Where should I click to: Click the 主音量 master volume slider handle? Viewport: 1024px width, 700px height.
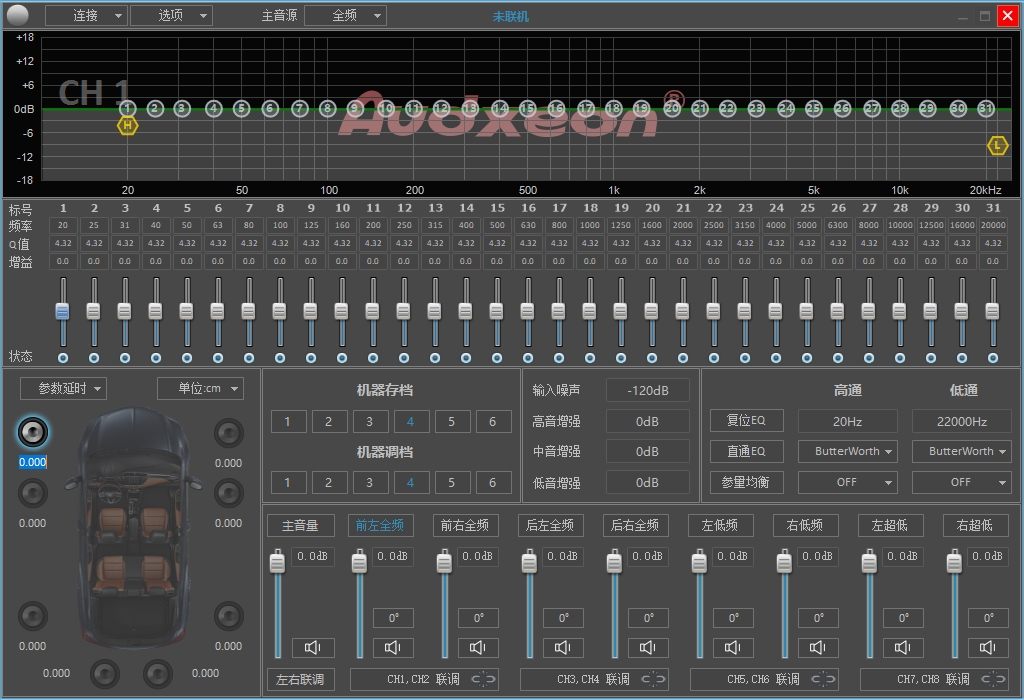click(278, 562)
